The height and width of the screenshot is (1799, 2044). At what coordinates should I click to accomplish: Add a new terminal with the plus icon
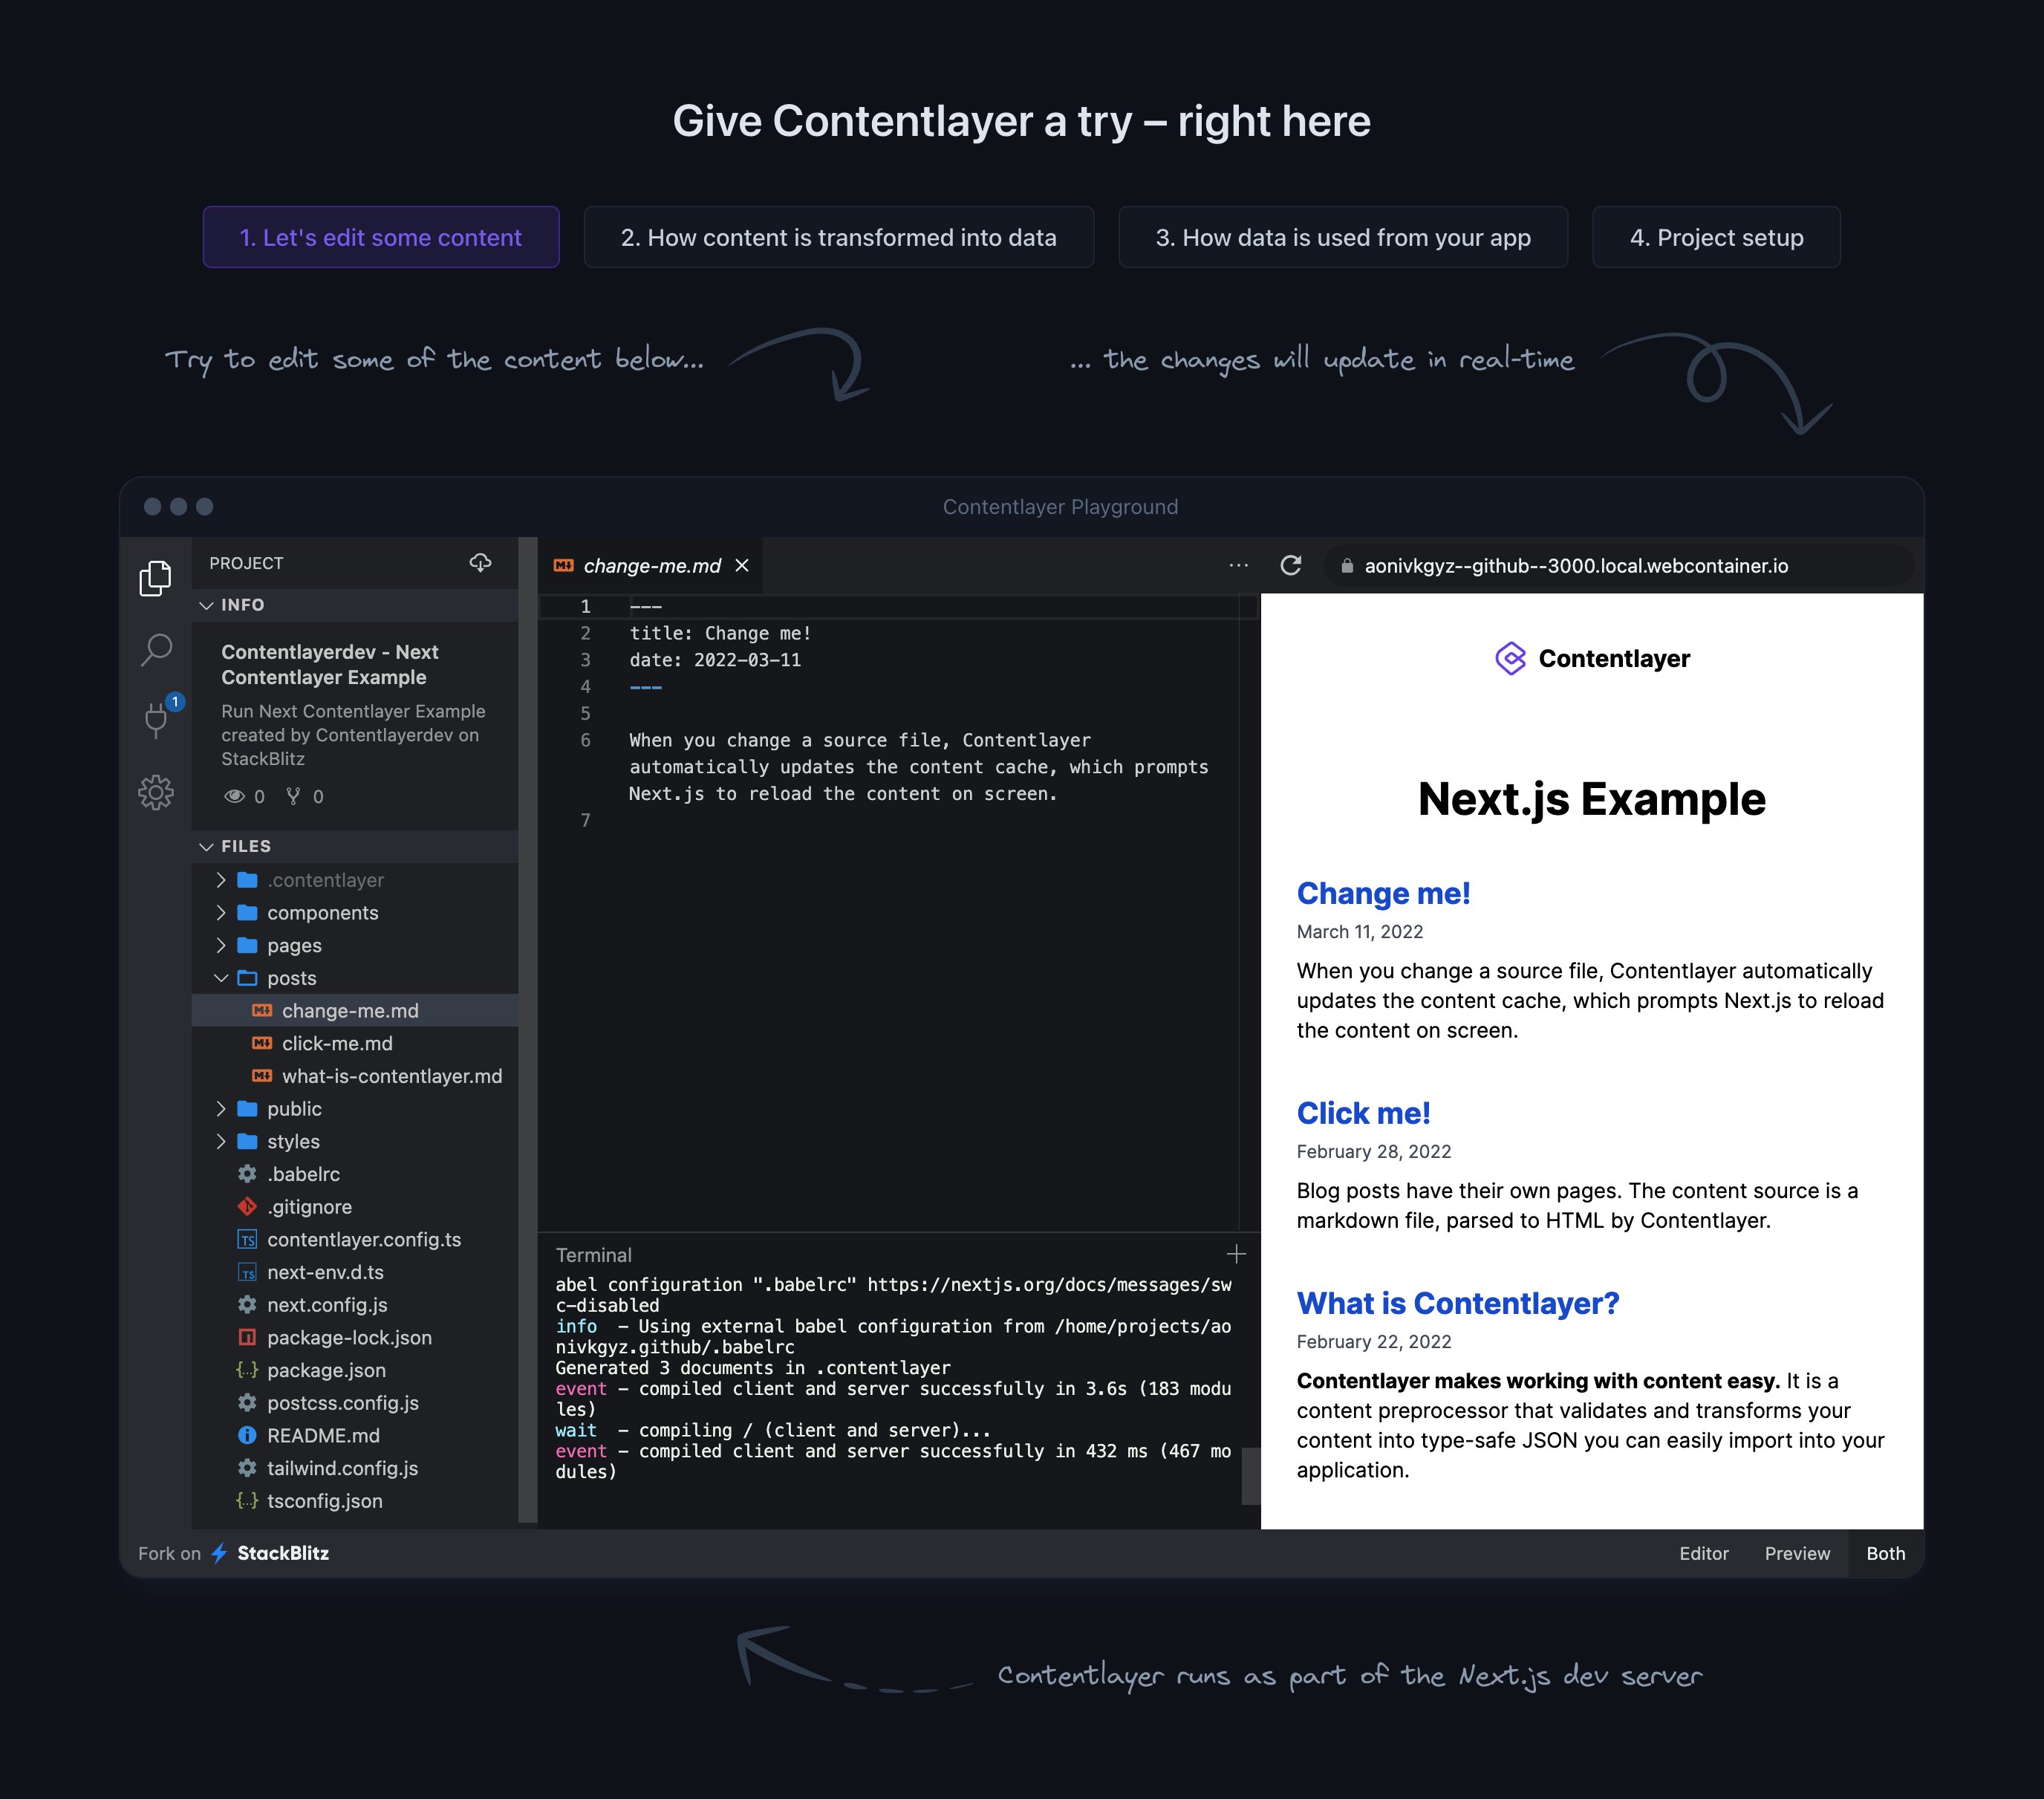[1237, 1254]
